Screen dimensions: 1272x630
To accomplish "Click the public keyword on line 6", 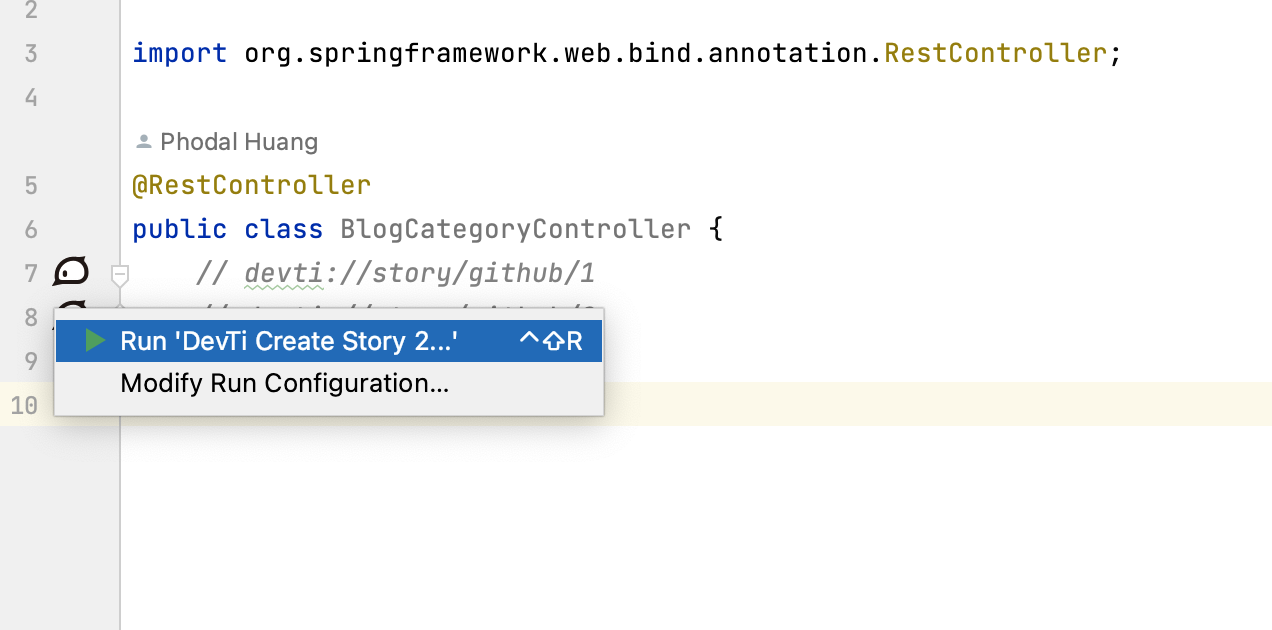I will [179, 228].
